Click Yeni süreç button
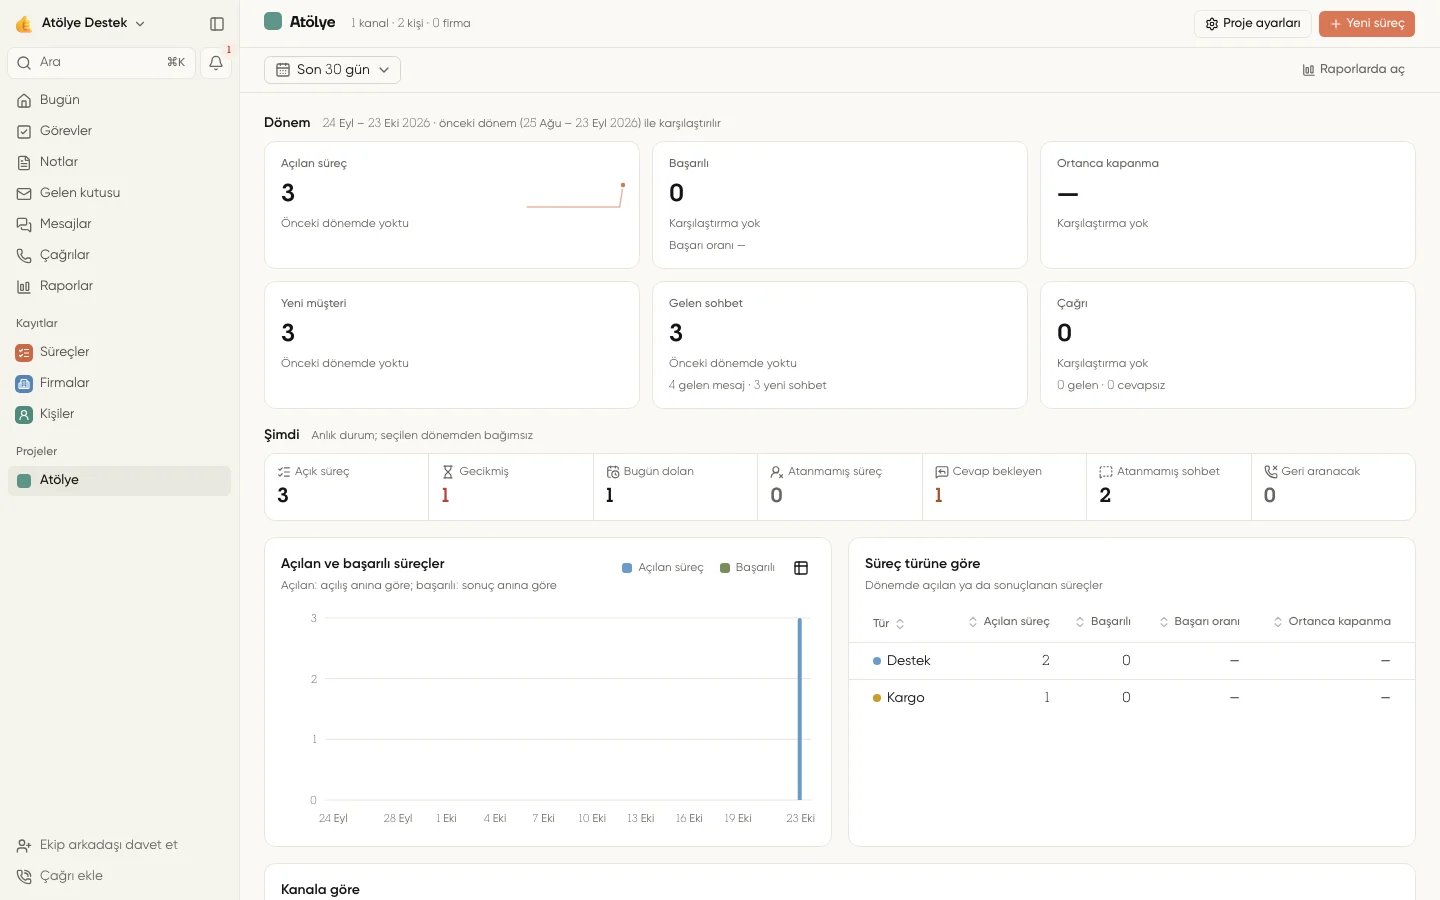Viewport: 1440px width, 900px height. click(x=1366, y=23)
